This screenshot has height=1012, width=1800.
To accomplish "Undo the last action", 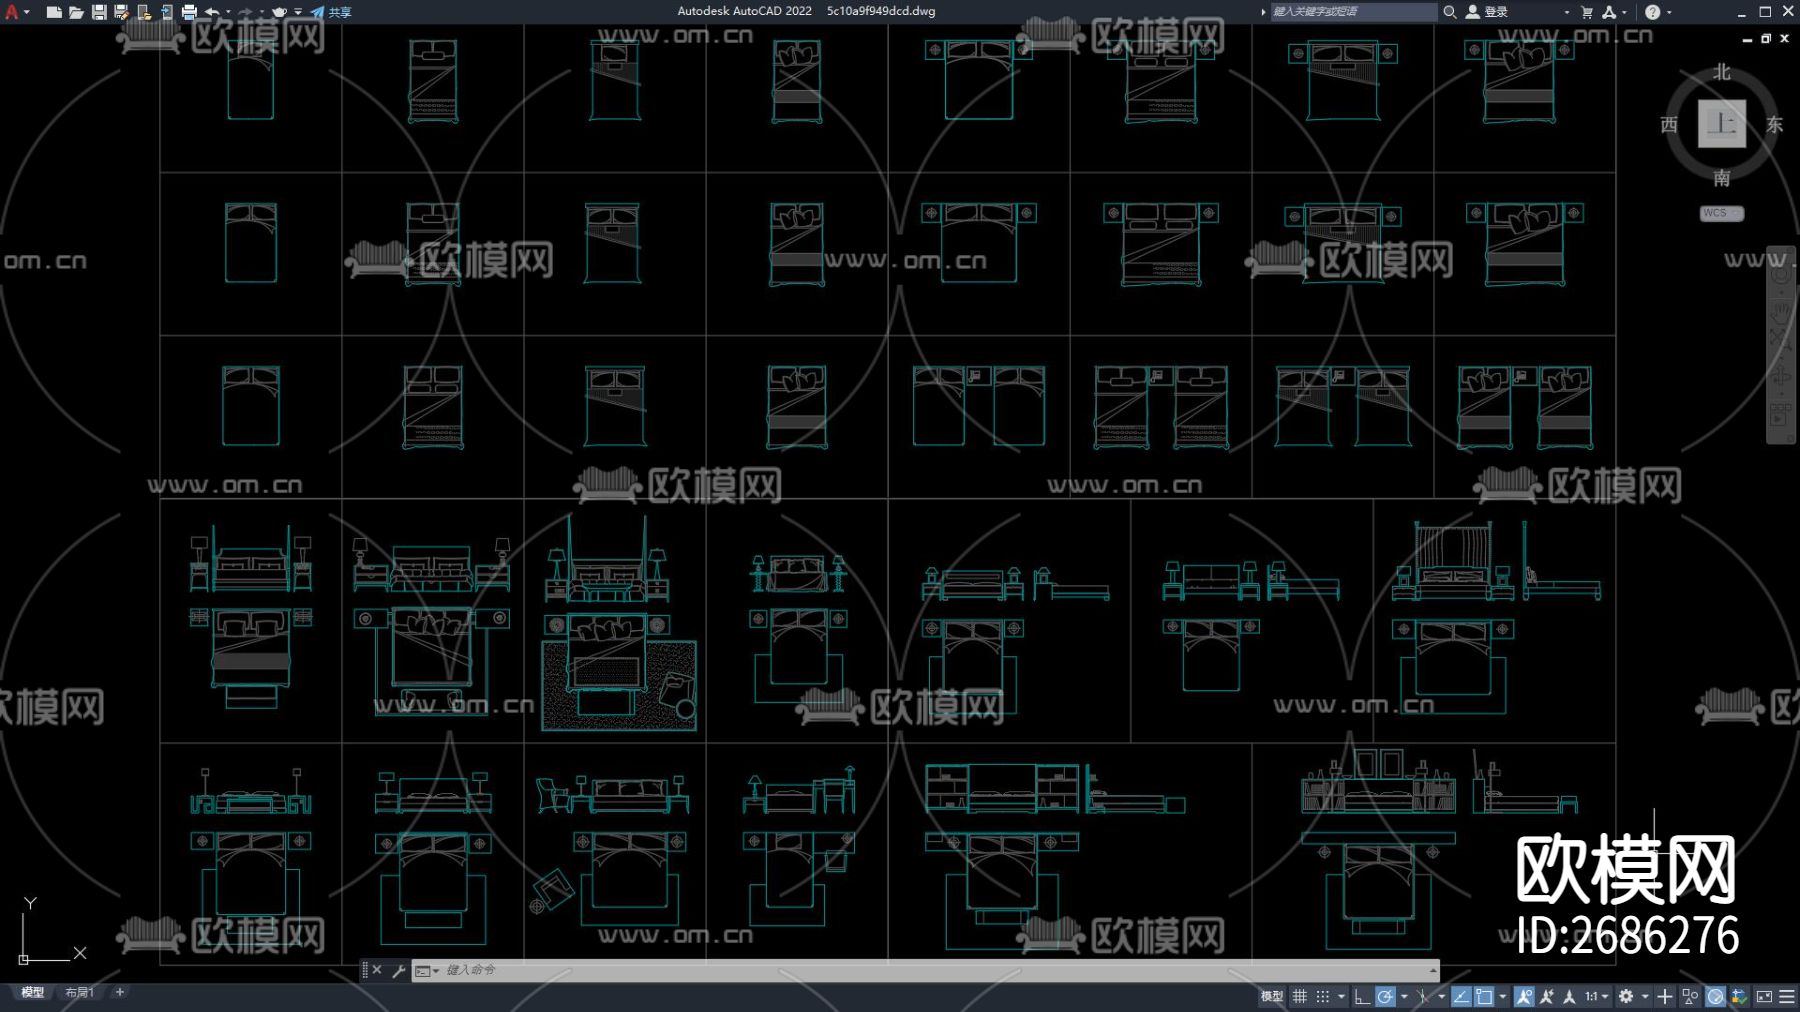I will click(x=212, y=12).
